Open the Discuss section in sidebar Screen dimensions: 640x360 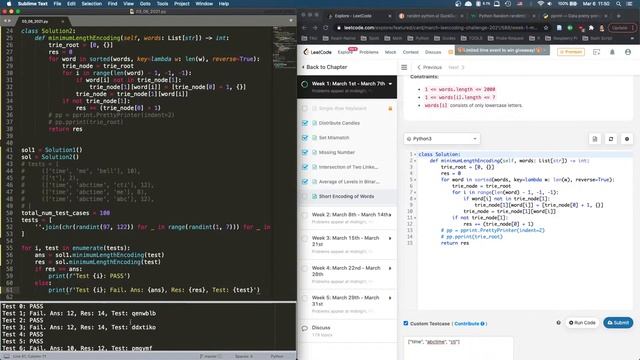pos(321,328)
